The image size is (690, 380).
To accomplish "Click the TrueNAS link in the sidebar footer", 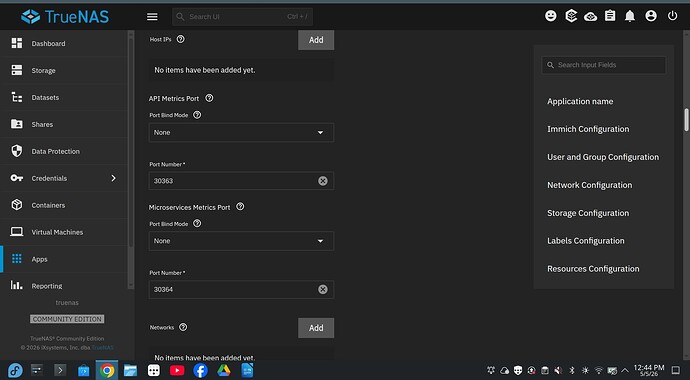I will coord(103,347).
